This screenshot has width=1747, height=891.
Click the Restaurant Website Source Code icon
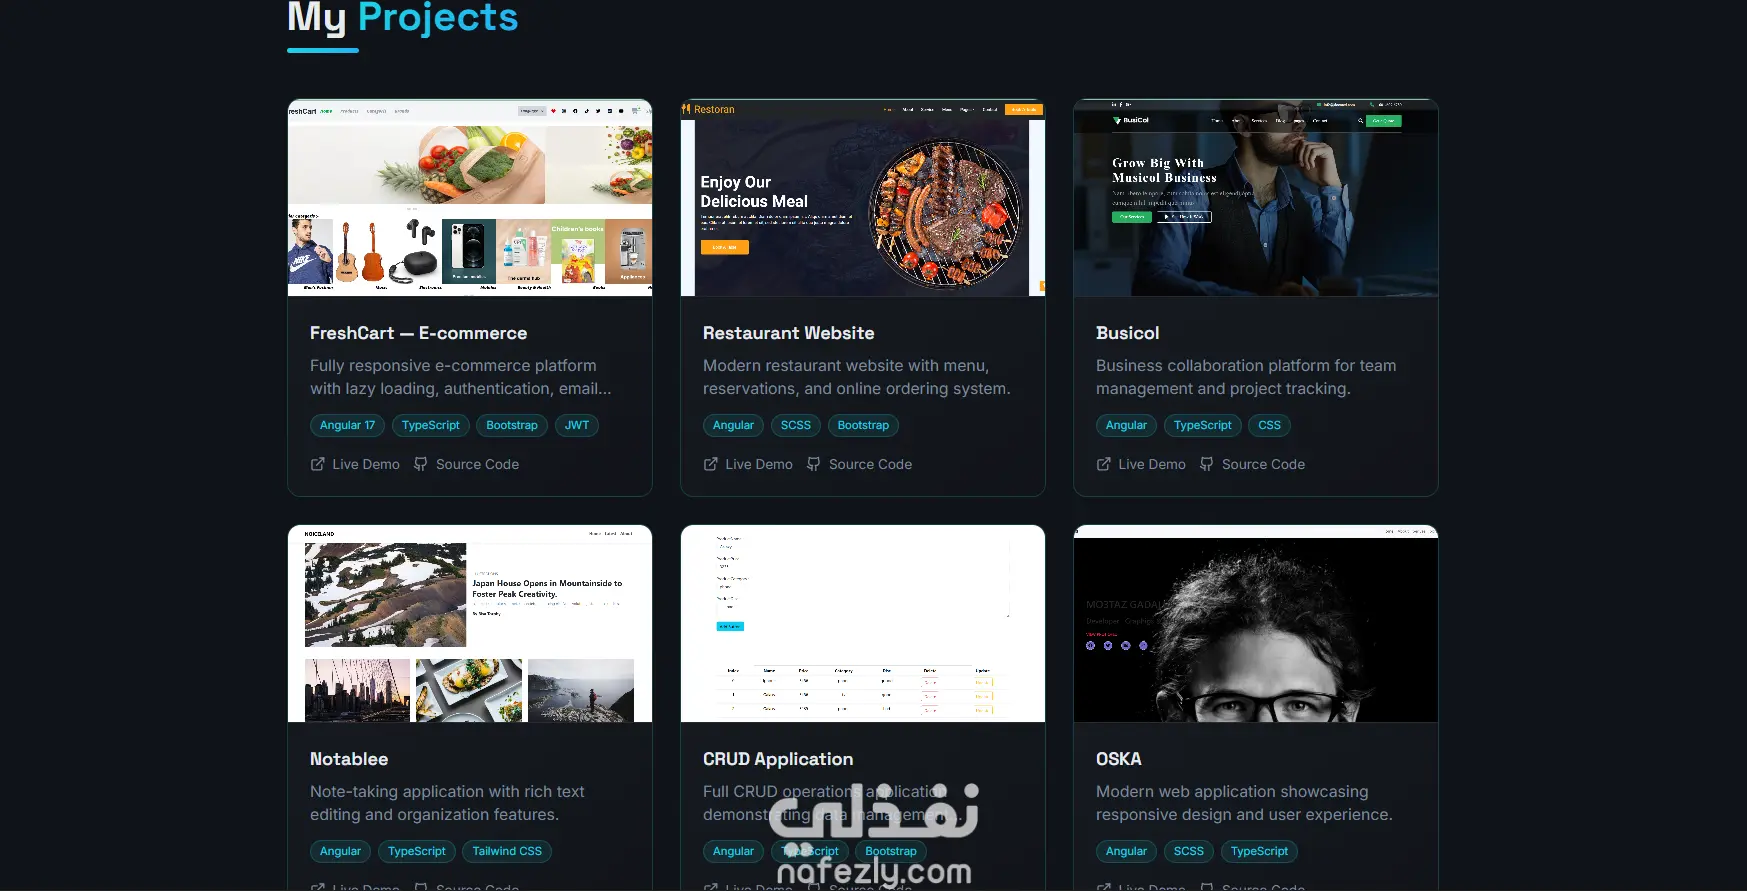(x=814, y=464)
